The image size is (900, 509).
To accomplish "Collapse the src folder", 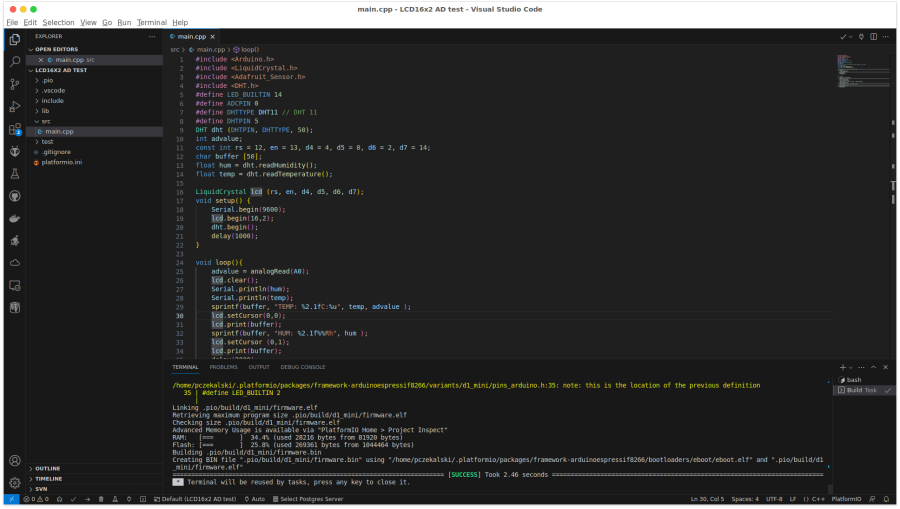I will 46,121.
